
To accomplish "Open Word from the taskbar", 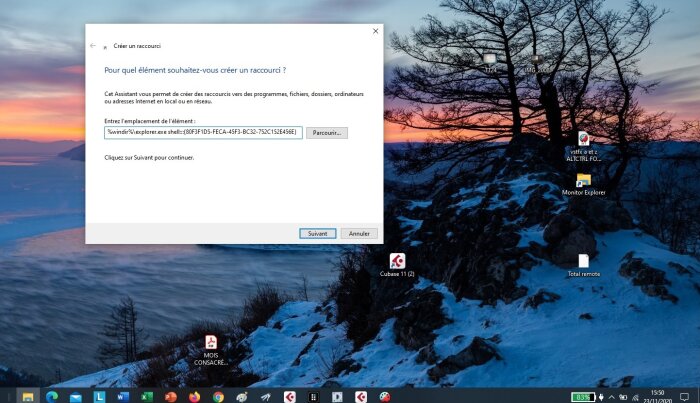I will (123, 397).
